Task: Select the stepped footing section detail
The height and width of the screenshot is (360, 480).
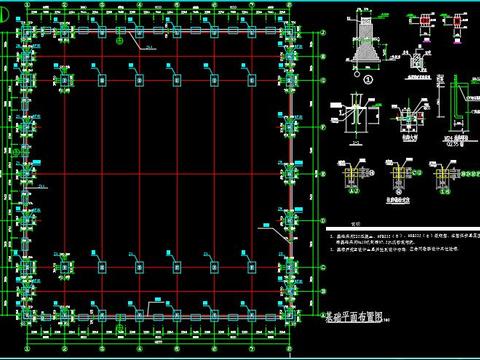Action: [x=367, y=41]
